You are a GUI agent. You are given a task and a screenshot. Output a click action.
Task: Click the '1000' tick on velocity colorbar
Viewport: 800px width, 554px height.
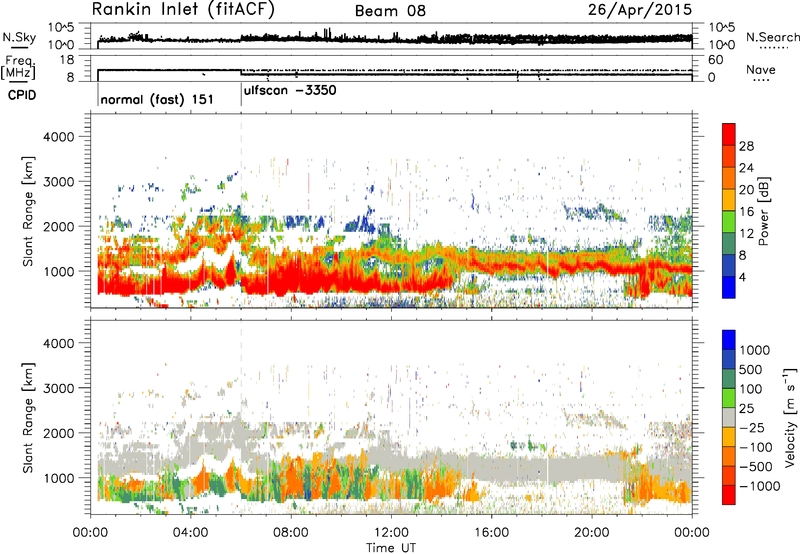[755, 350]
